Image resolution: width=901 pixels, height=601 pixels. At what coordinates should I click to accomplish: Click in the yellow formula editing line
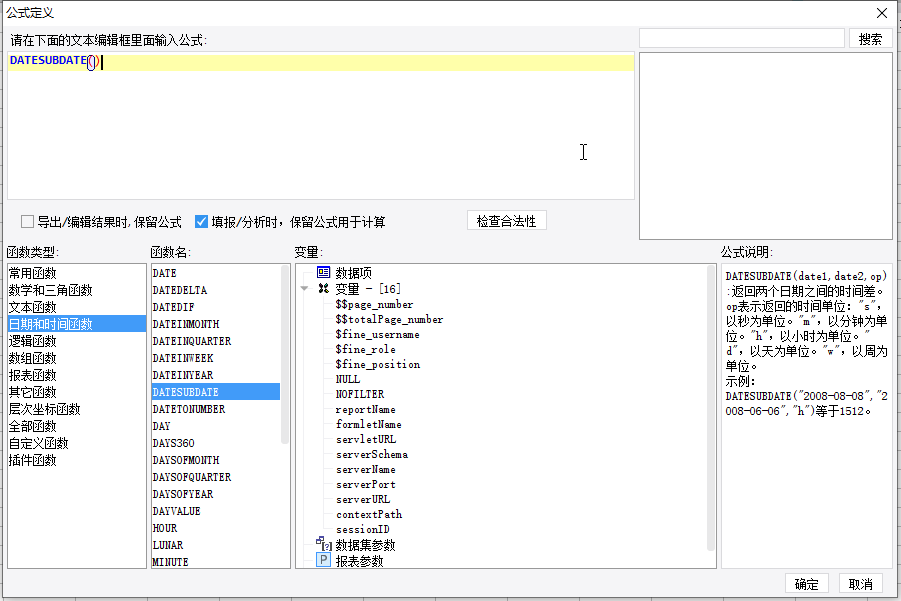[x=321, y=61]
